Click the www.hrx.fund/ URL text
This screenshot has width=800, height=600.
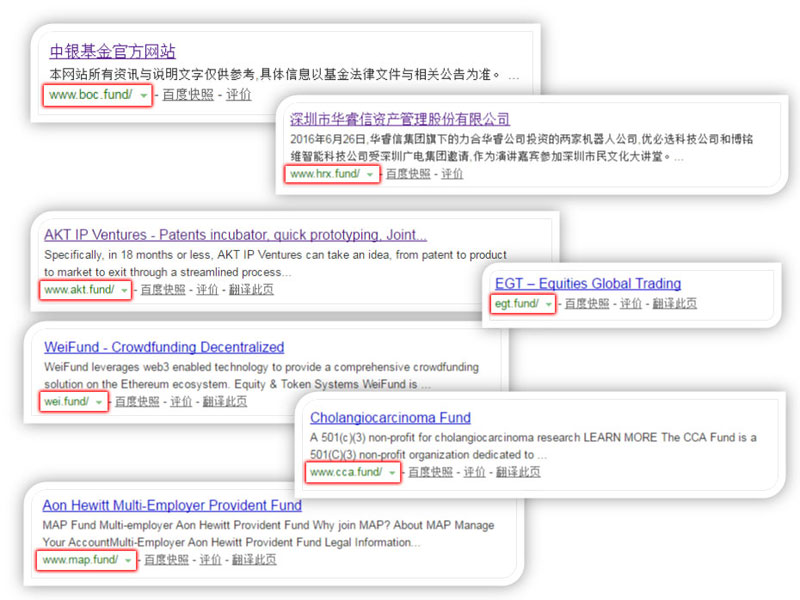pyautogui.click(x=325, y=173)
